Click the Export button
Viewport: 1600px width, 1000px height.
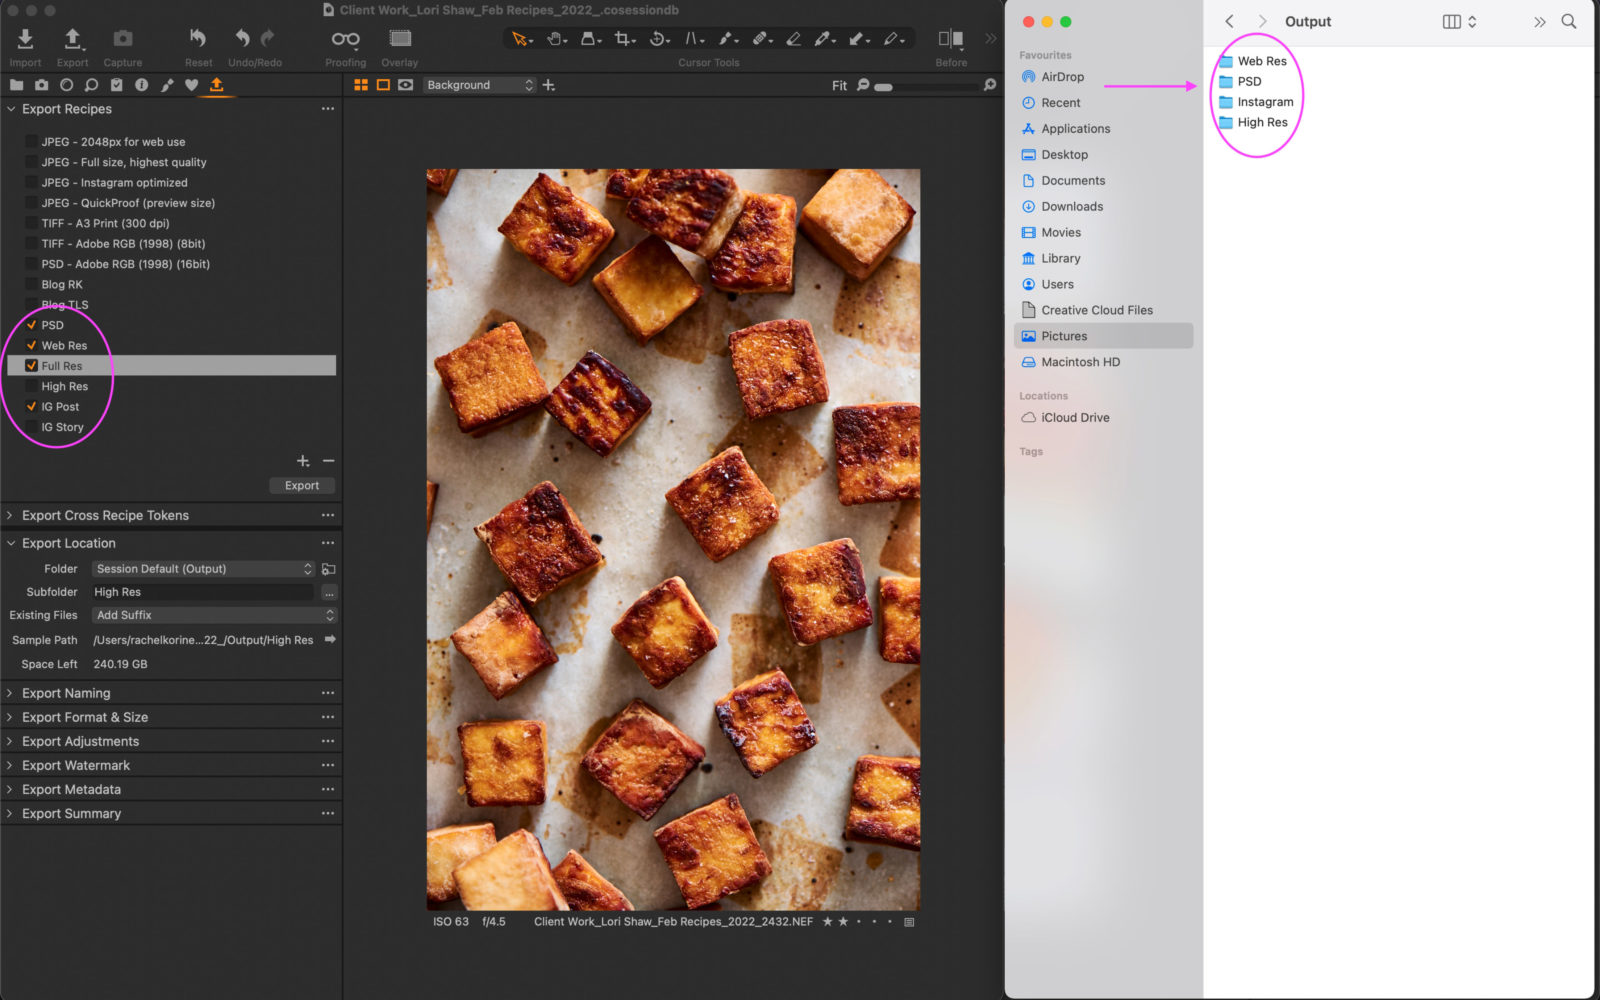tap(301, 485)
